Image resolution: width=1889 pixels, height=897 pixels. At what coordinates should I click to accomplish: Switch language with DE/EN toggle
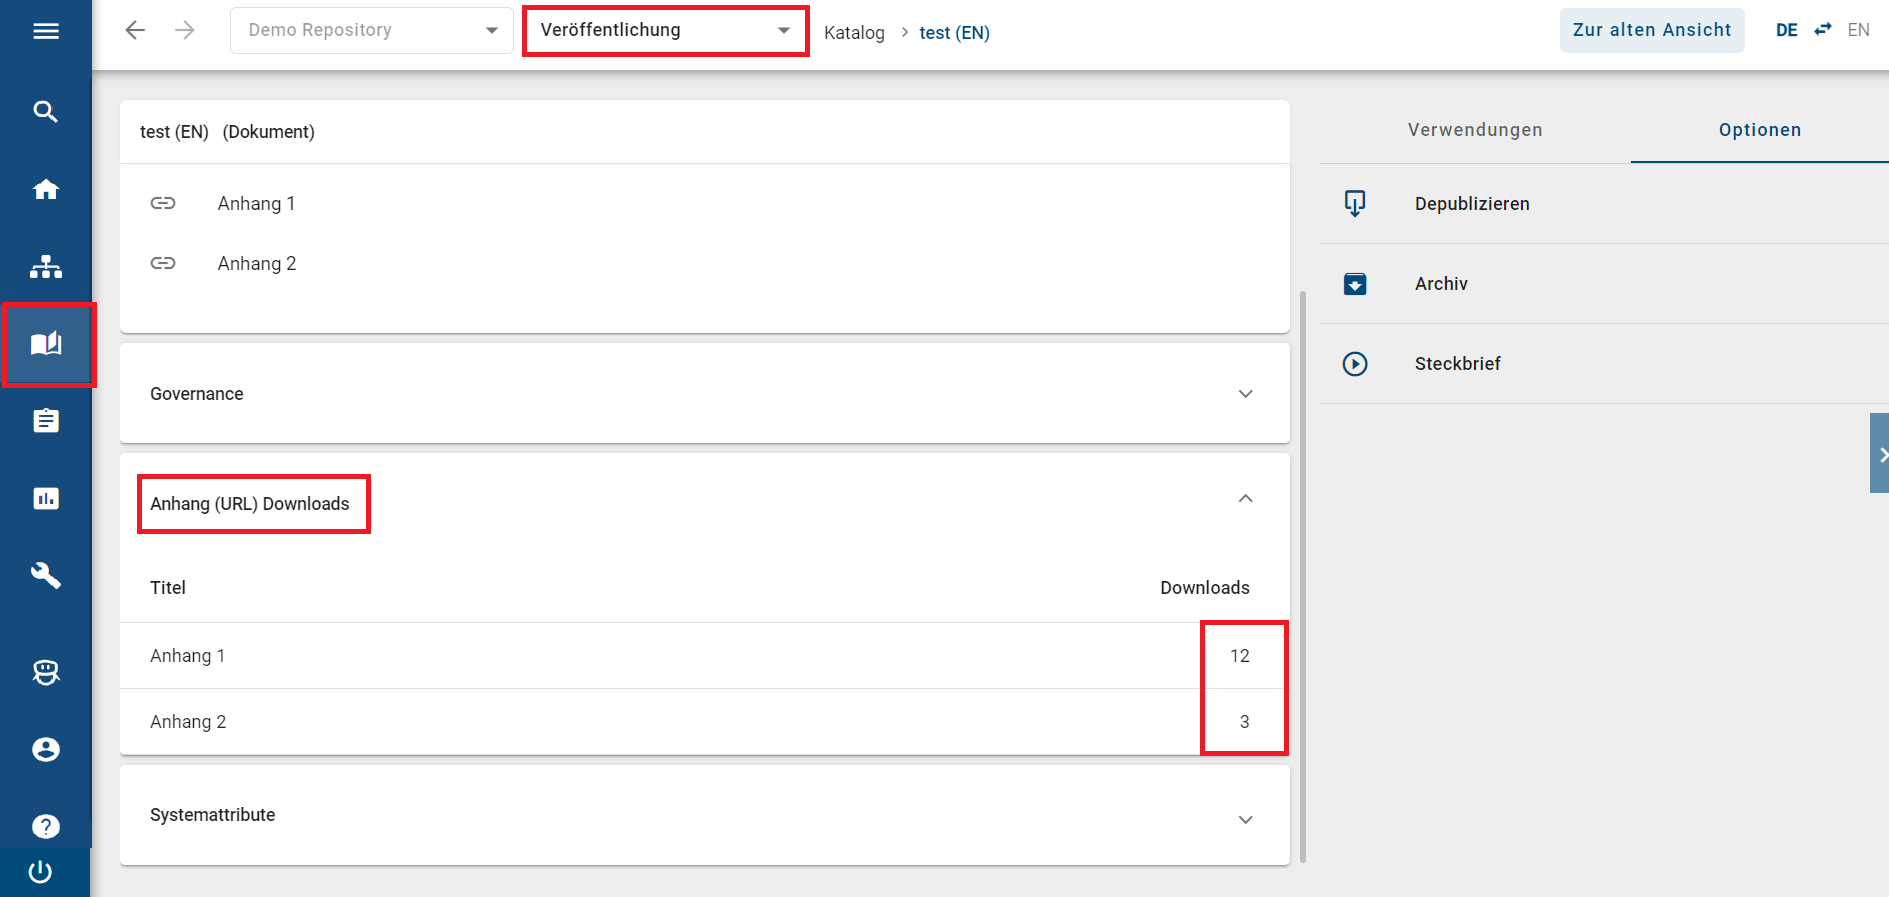click(1822, 30)
